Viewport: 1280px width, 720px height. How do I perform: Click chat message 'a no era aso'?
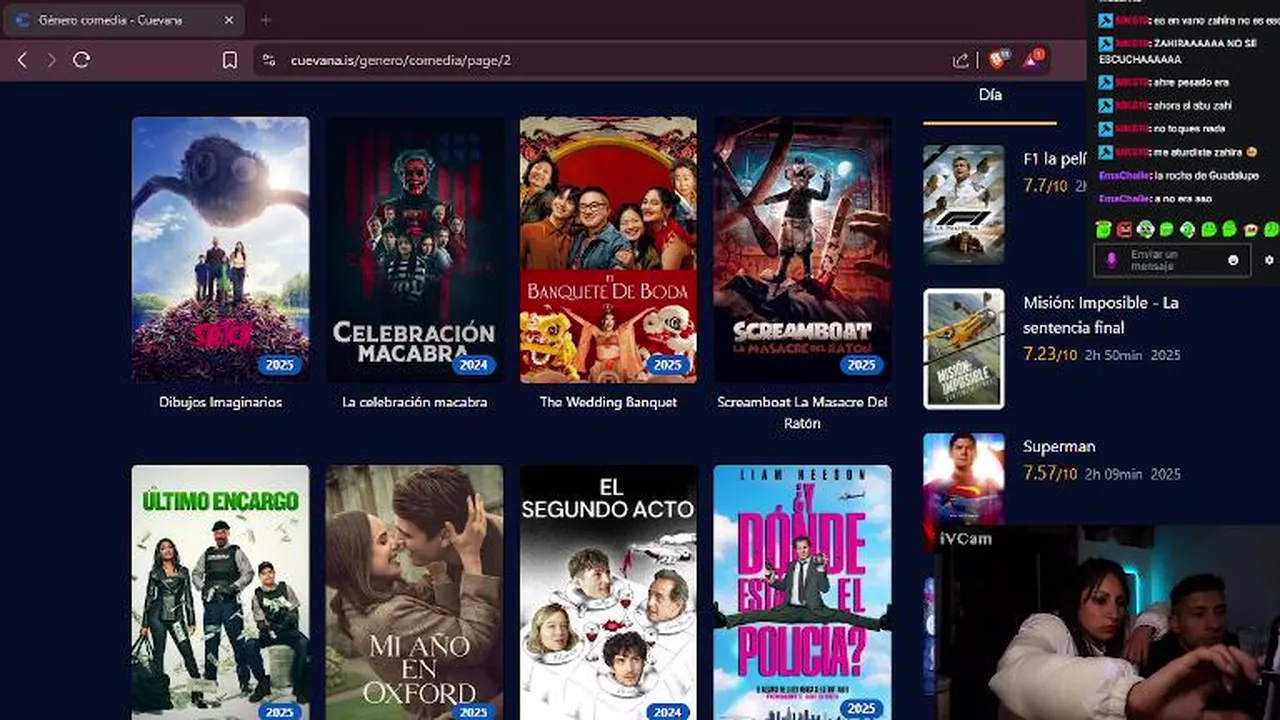click(x=1182, y=198)
